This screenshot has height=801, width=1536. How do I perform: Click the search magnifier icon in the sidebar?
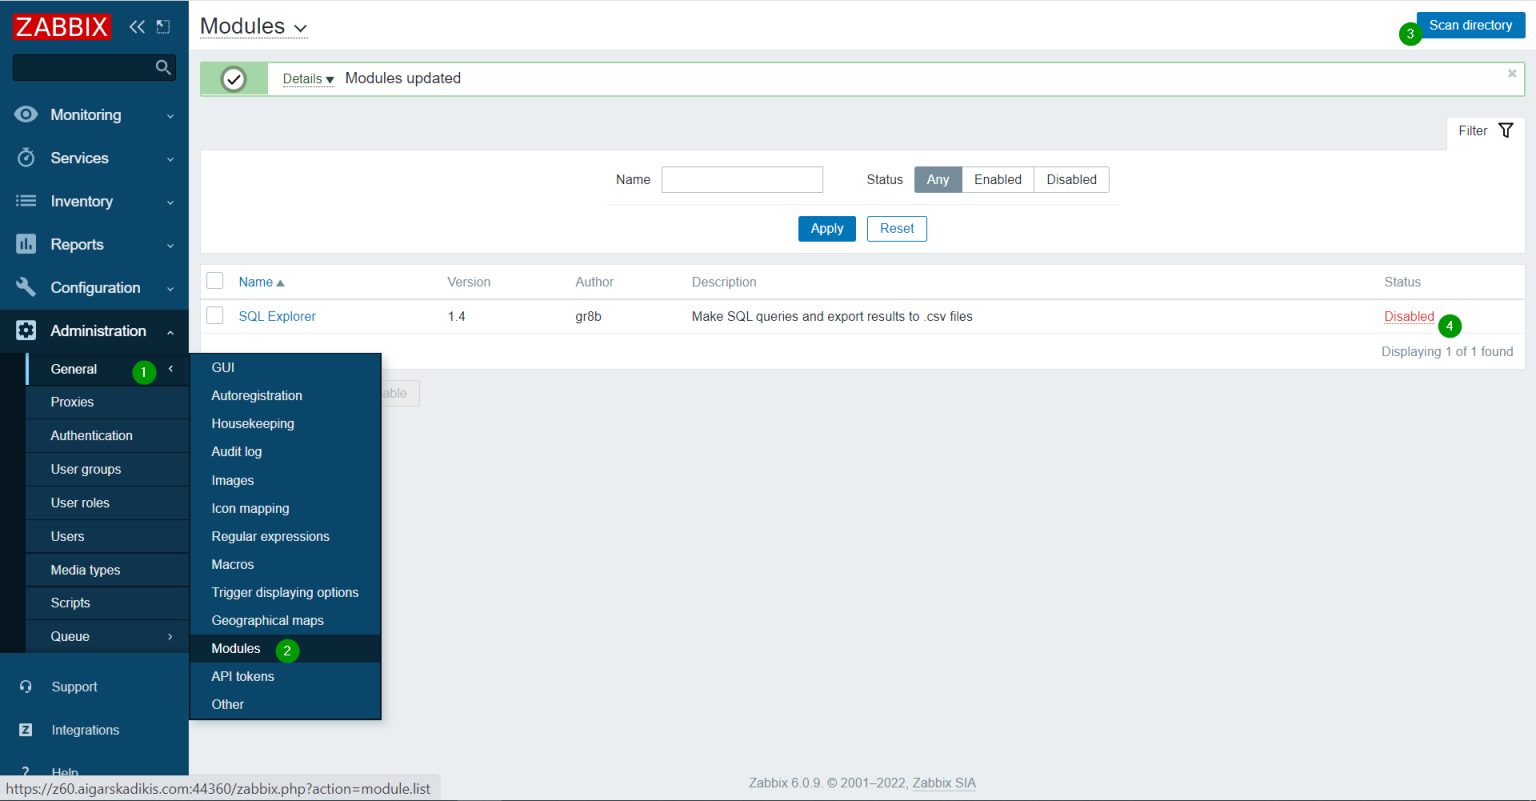pos(162,67)
